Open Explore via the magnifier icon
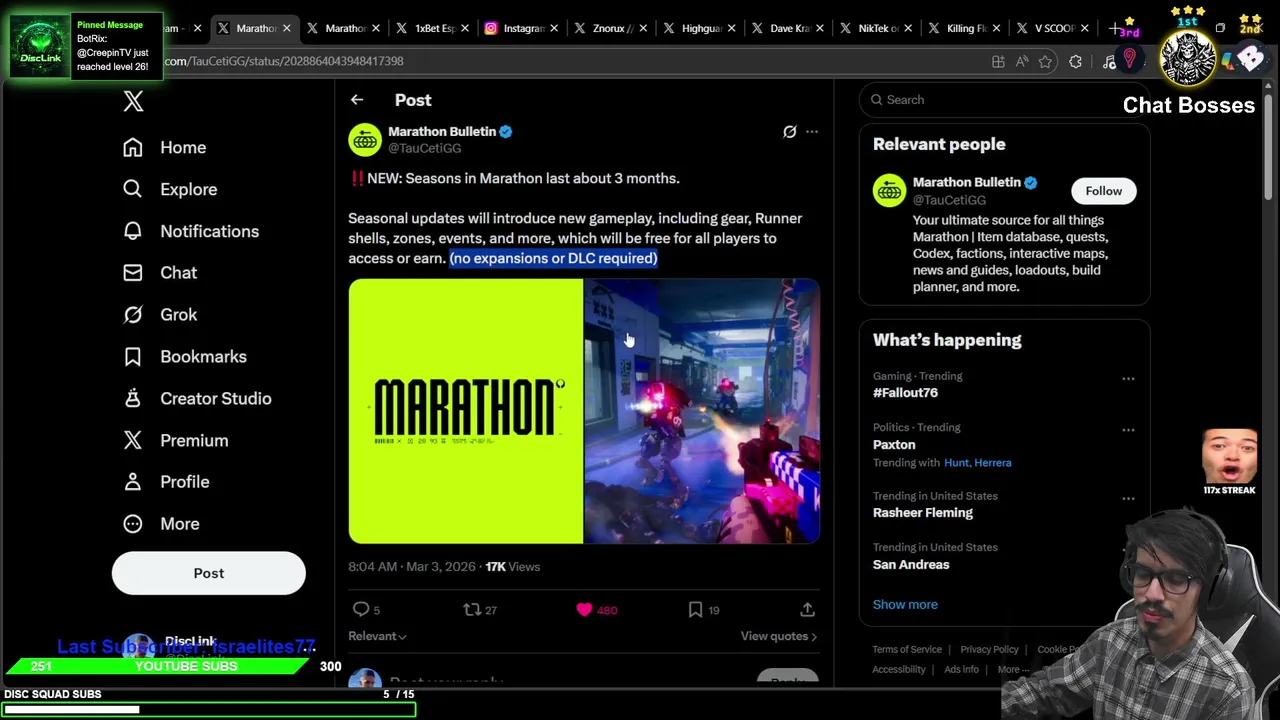Image resolution: width=1280 pixels, height=720 pixels. tap(132, 189)
